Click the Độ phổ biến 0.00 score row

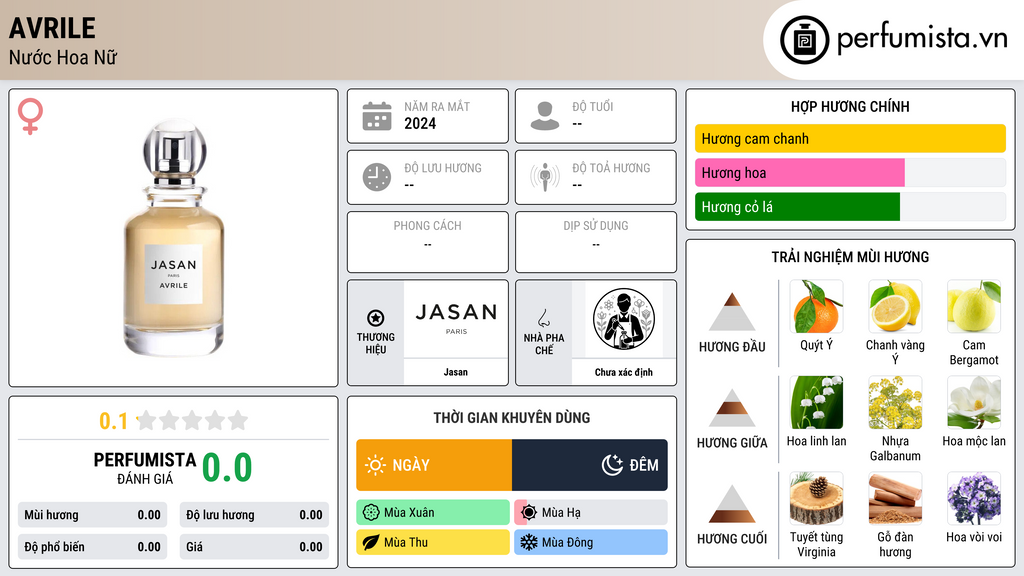click(x=92, y=547)
